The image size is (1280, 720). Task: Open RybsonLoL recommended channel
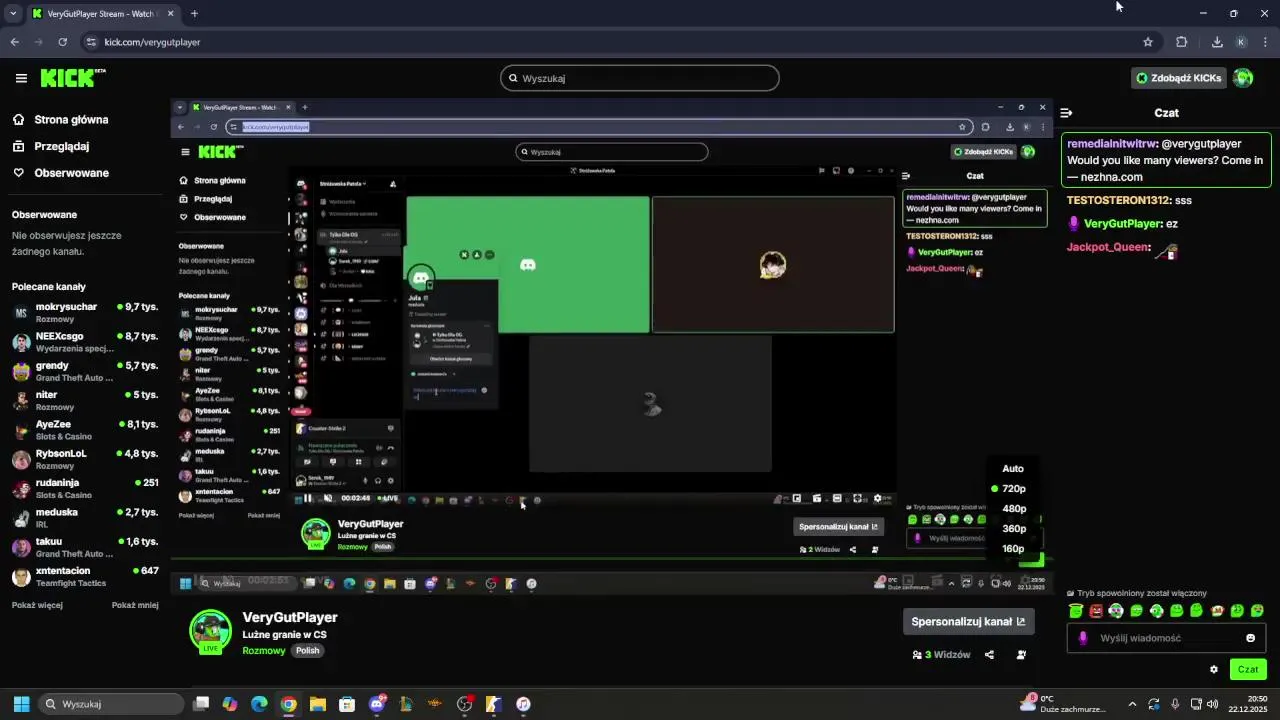pyautogui.click(x=85, y=460)
